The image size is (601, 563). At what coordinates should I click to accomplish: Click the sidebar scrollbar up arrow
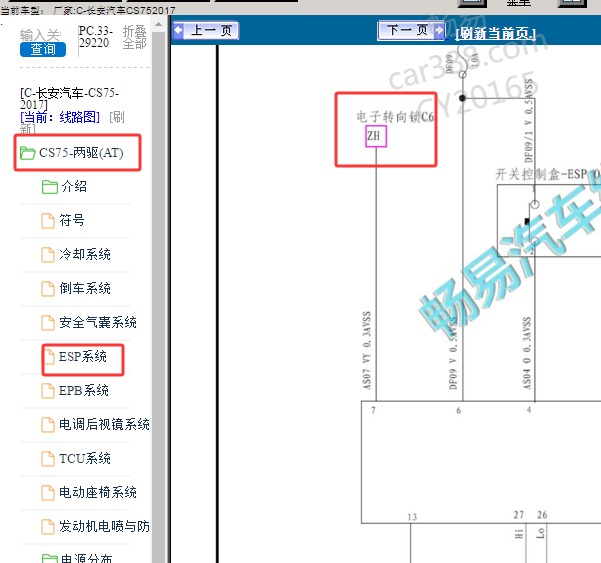[159, 25]
